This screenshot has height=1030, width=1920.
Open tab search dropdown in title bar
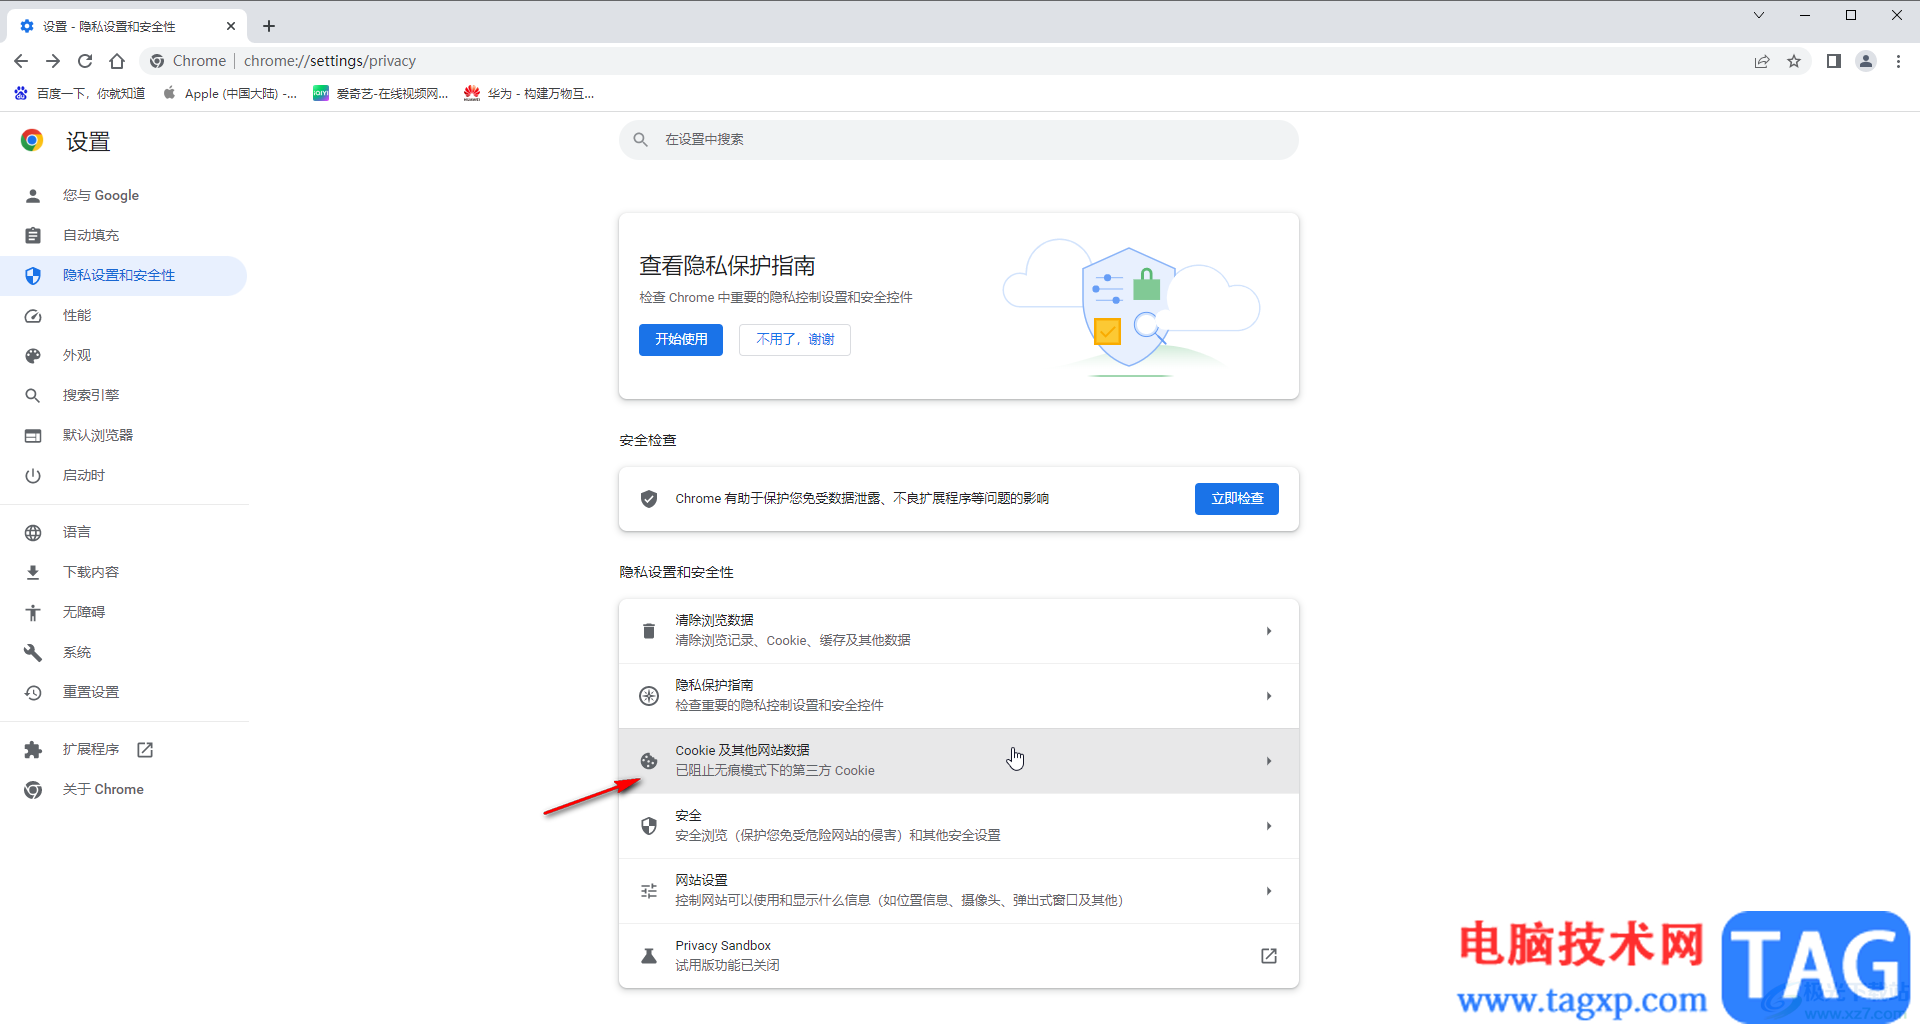1759,15
